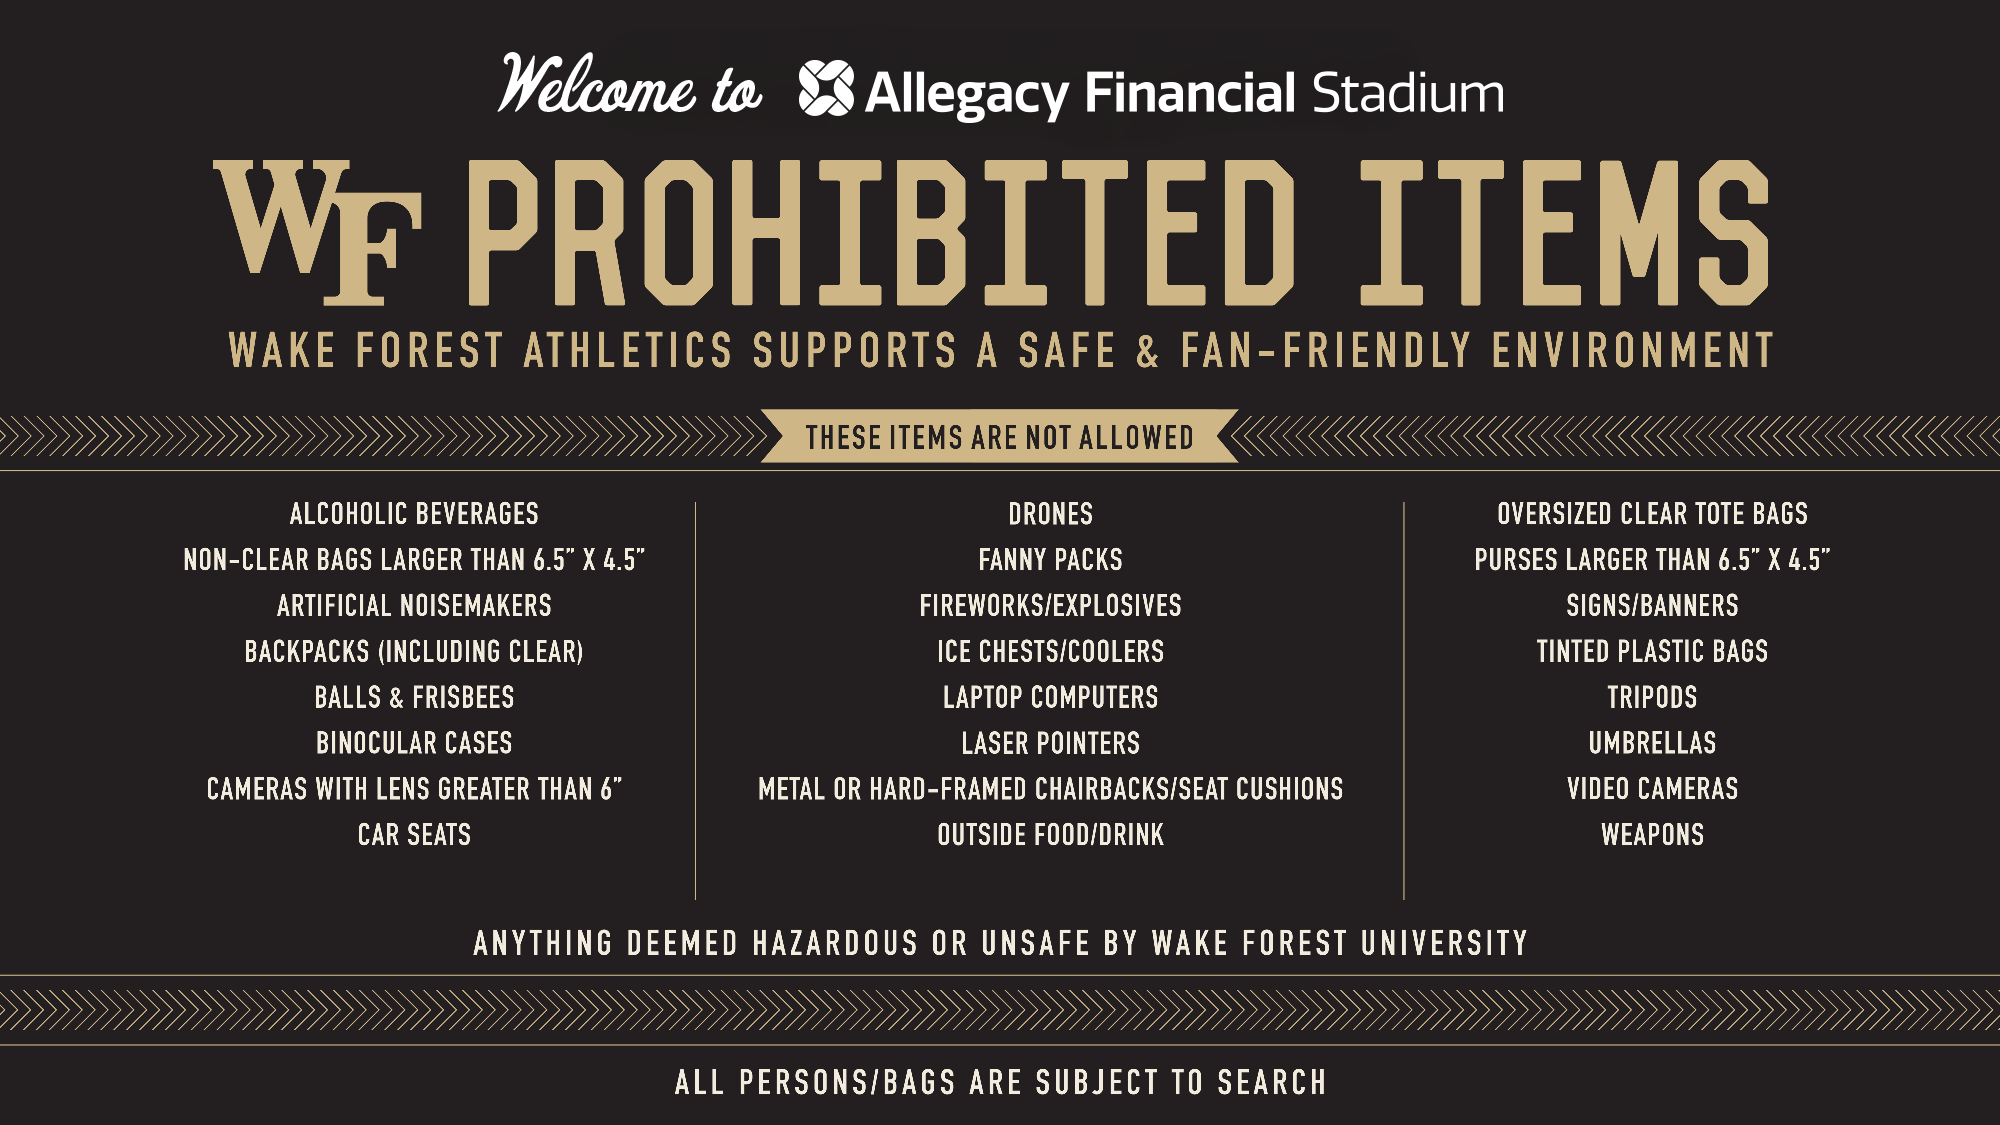Click the These Items Are Not Allowed banner
Image resolution: width=2000 pixels, height=1125 pixels.
(999, 437)
